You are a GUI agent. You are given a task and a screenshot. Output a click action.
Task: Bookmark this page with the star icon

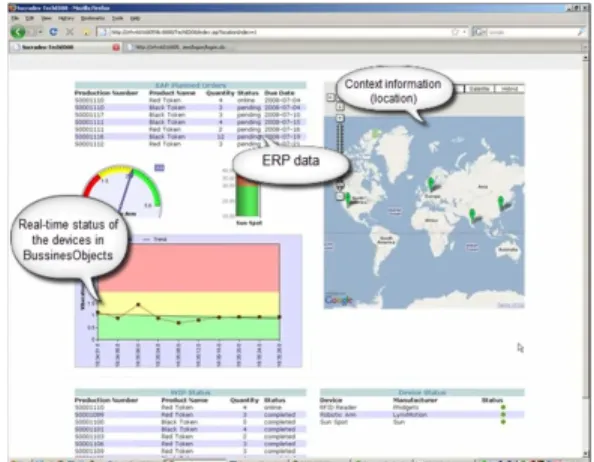[x=455, y=32]
